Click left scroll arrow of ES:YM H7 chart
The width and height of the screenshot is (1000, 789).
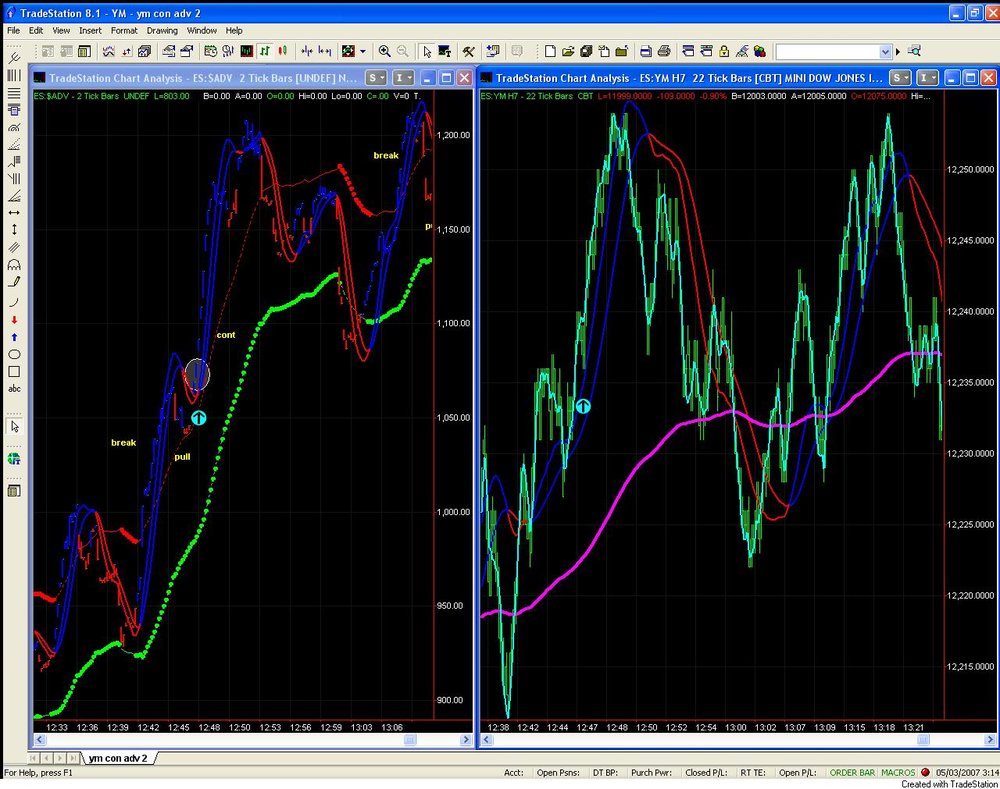pos(487,740)
